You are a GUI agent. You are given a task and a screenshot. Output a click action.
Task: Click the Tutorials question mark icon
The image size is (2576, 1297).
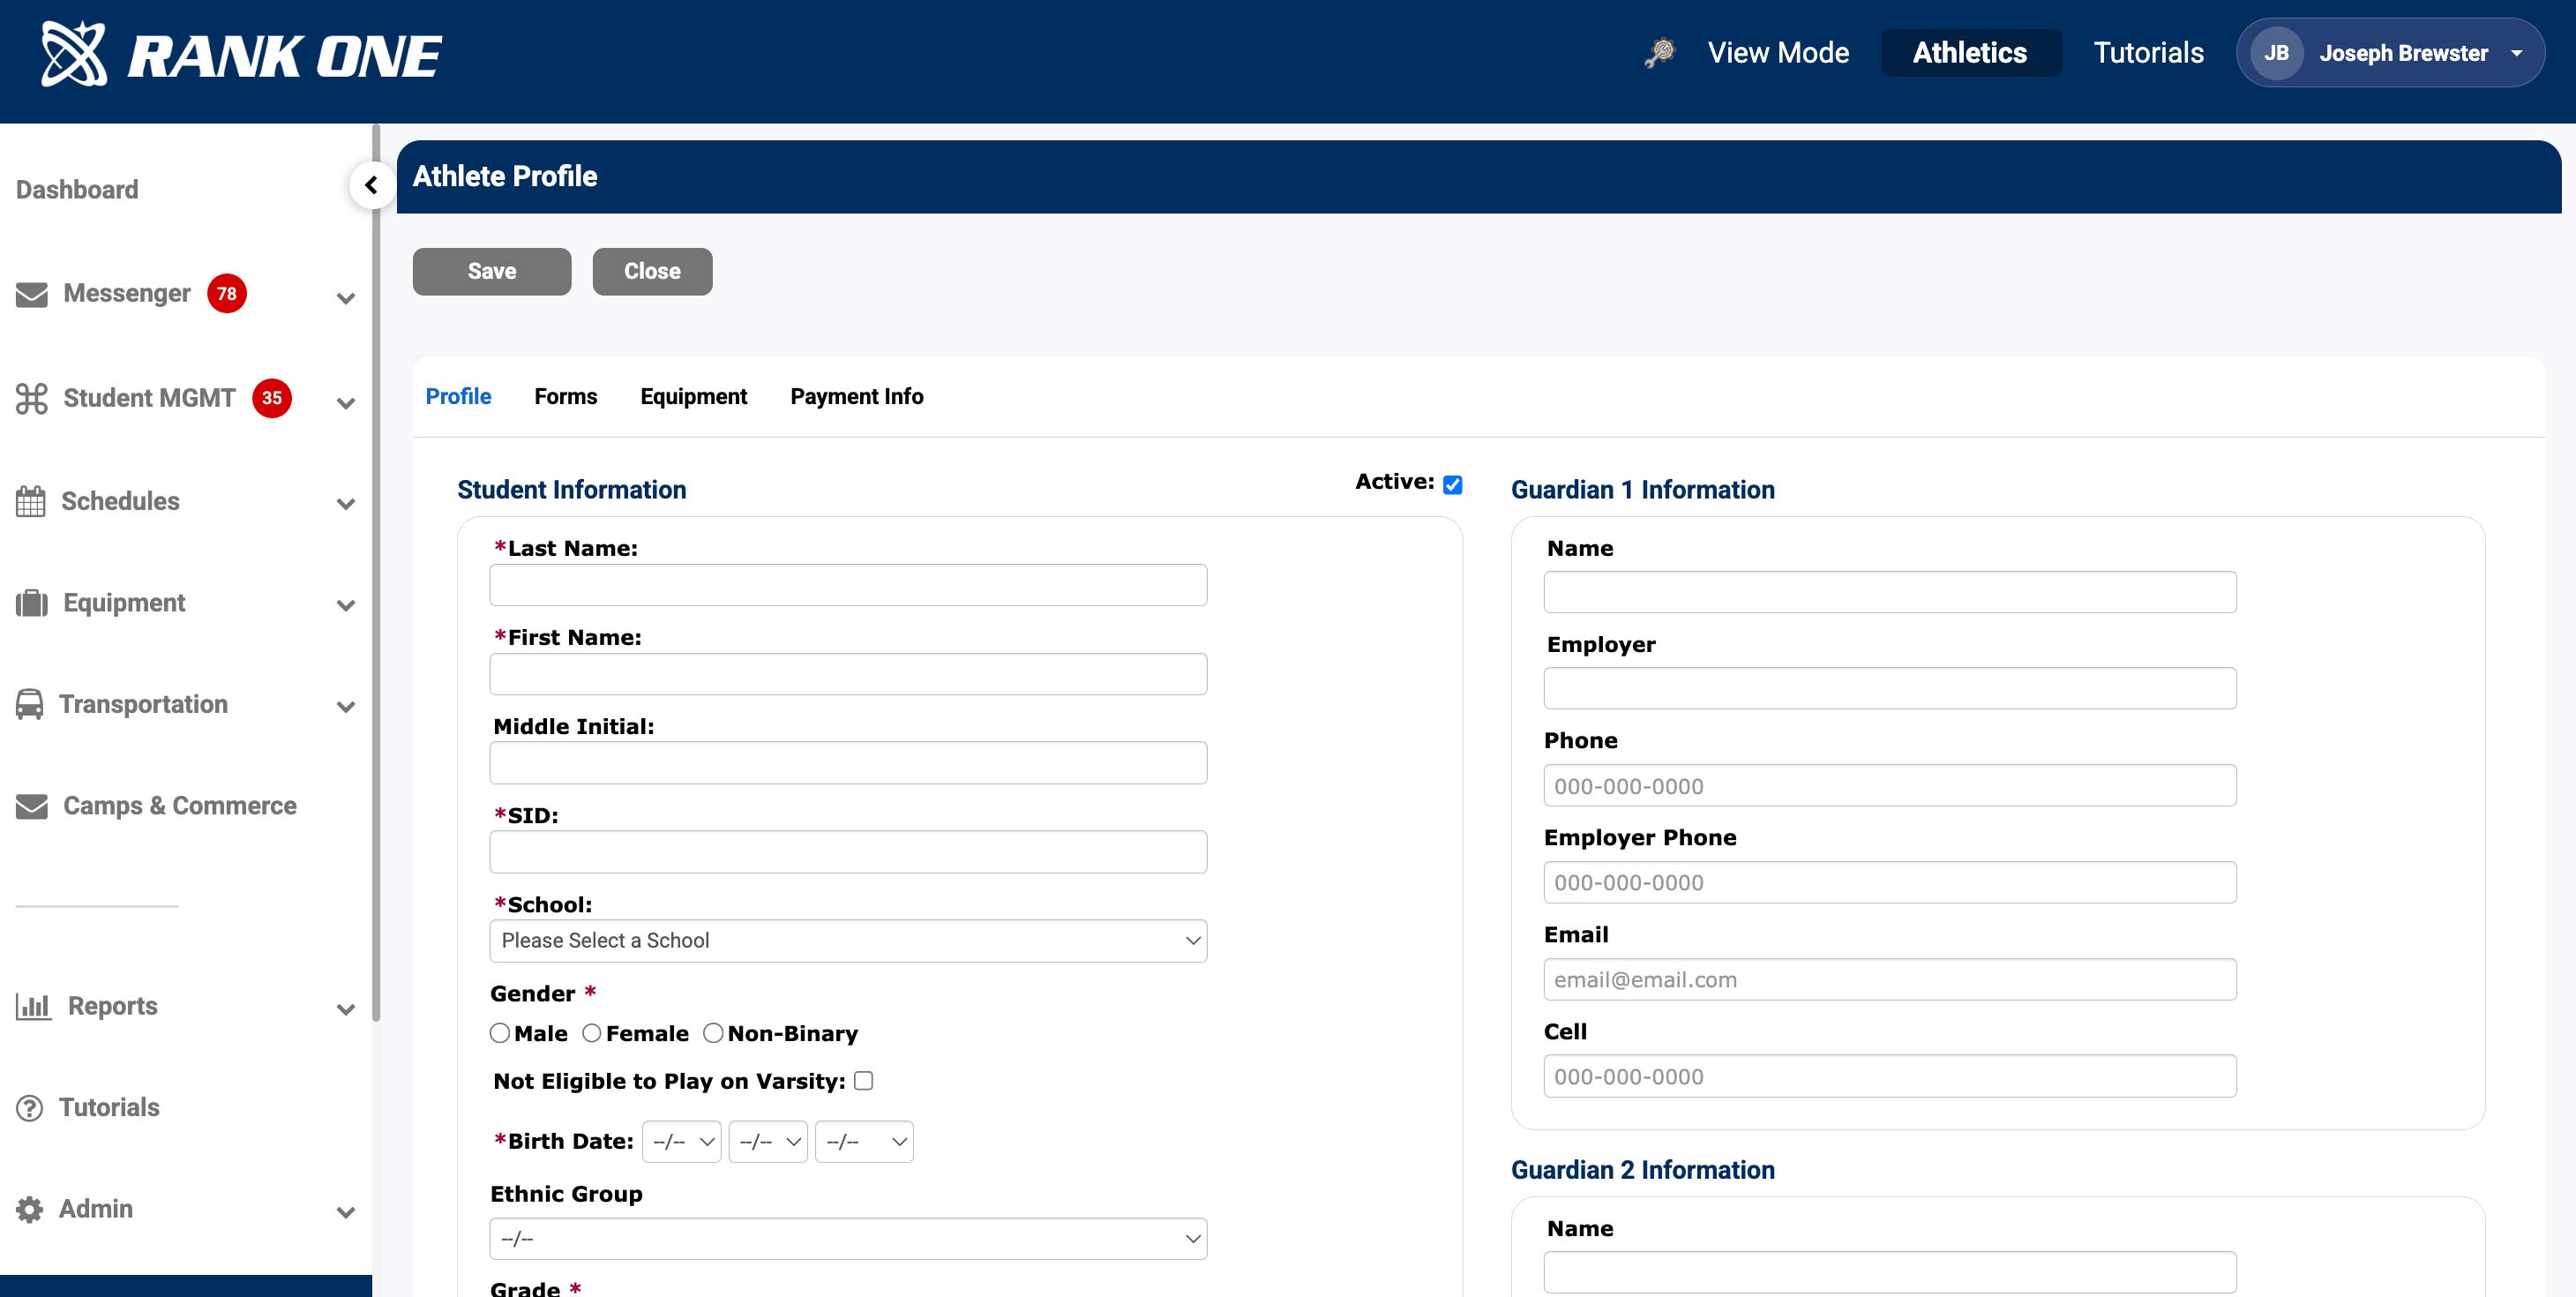coord(30,1108)
